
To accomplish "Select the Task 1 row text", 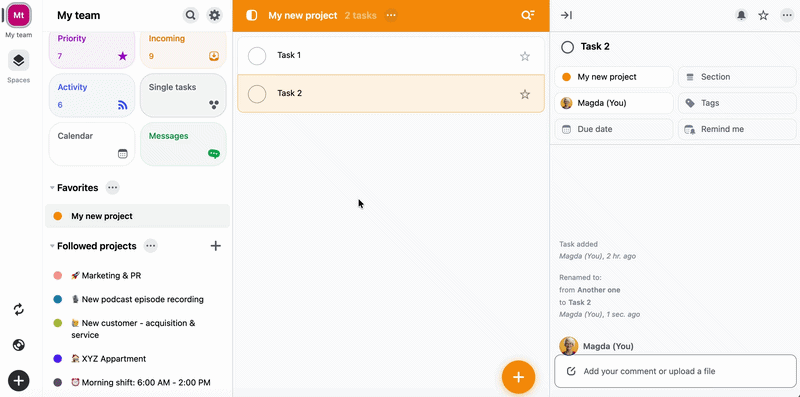I will coord(289,55).
